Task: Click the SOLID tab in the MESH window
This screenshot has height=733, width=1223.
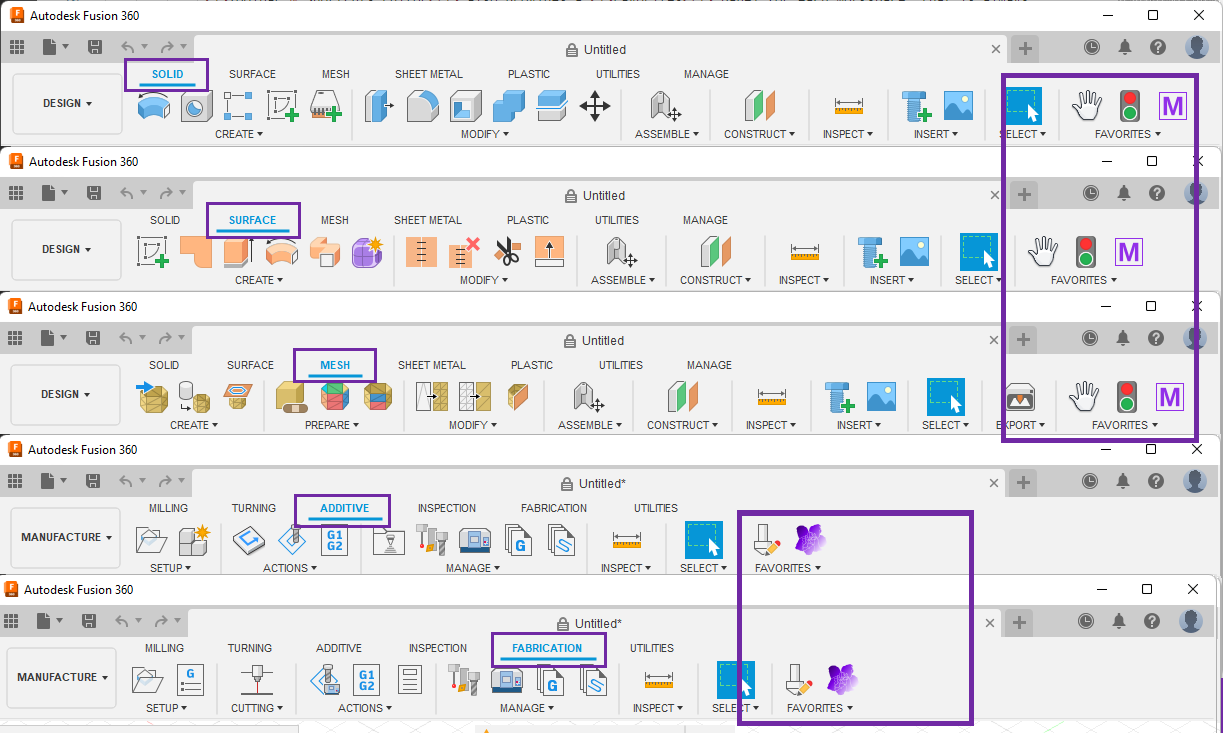Action: [164, 365]
